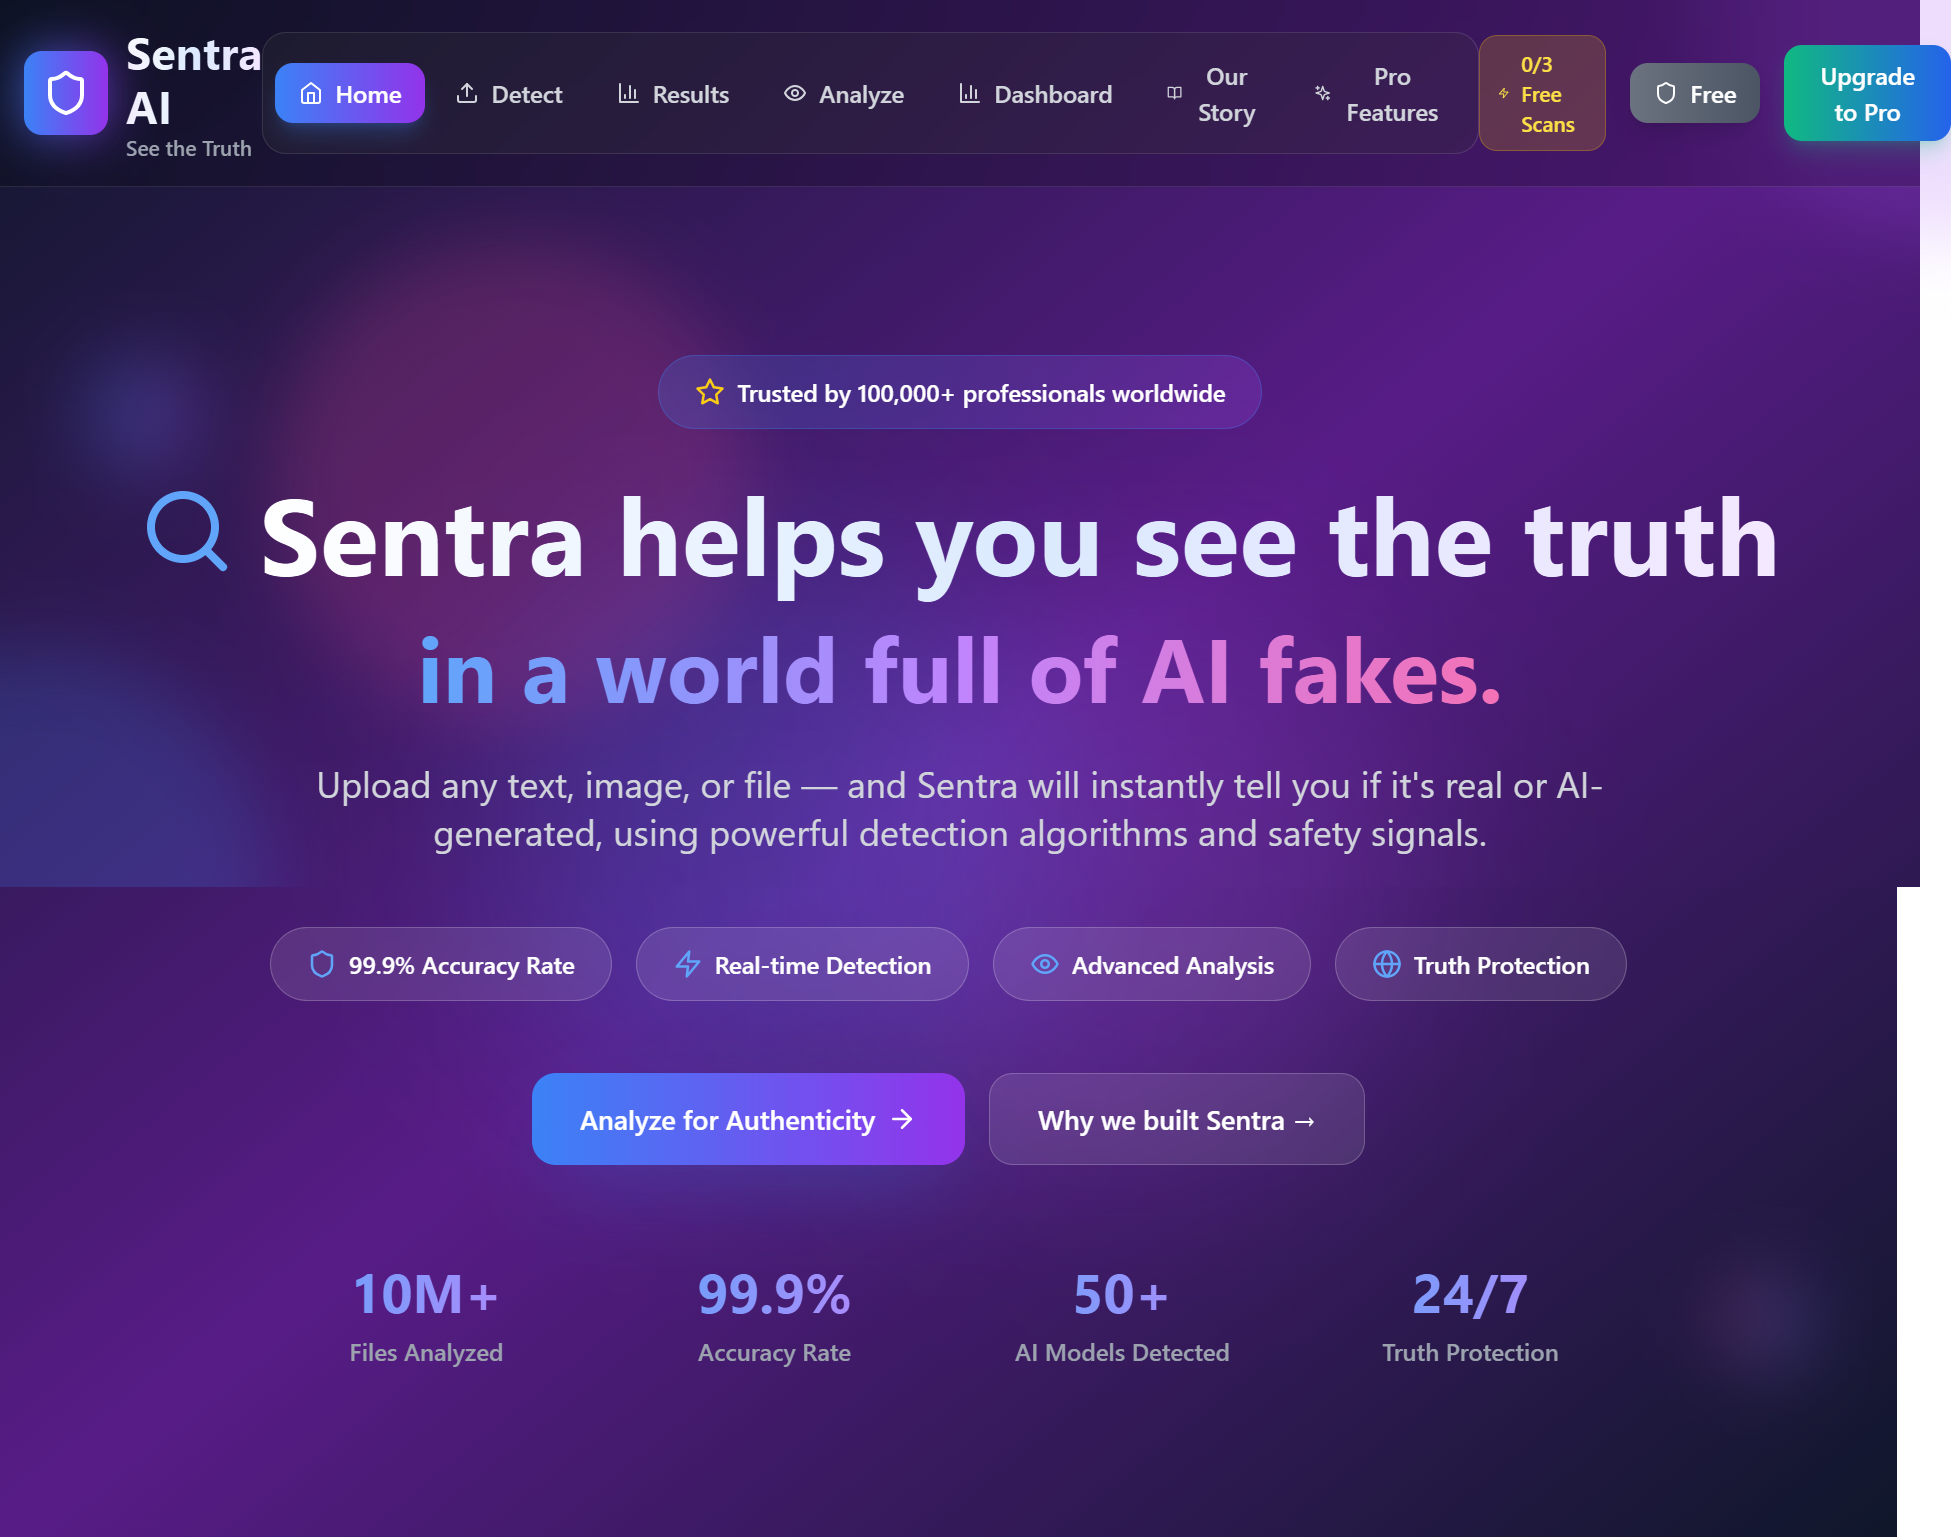Open the Results nav item
The image size is (1951, 1537).
click(x=673, y=93)
